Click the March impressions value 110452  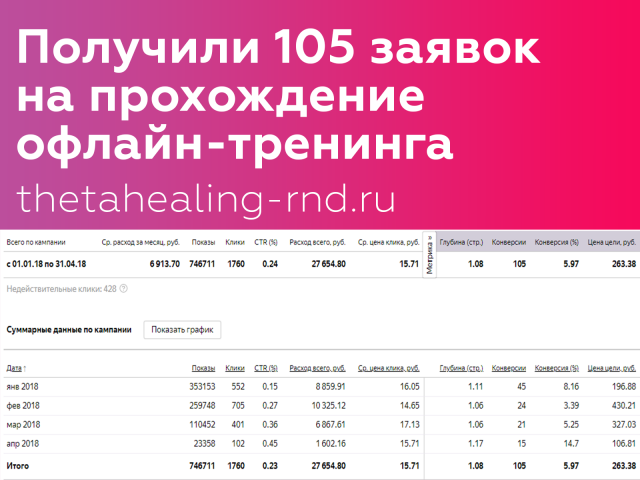[x=202, y=424]
